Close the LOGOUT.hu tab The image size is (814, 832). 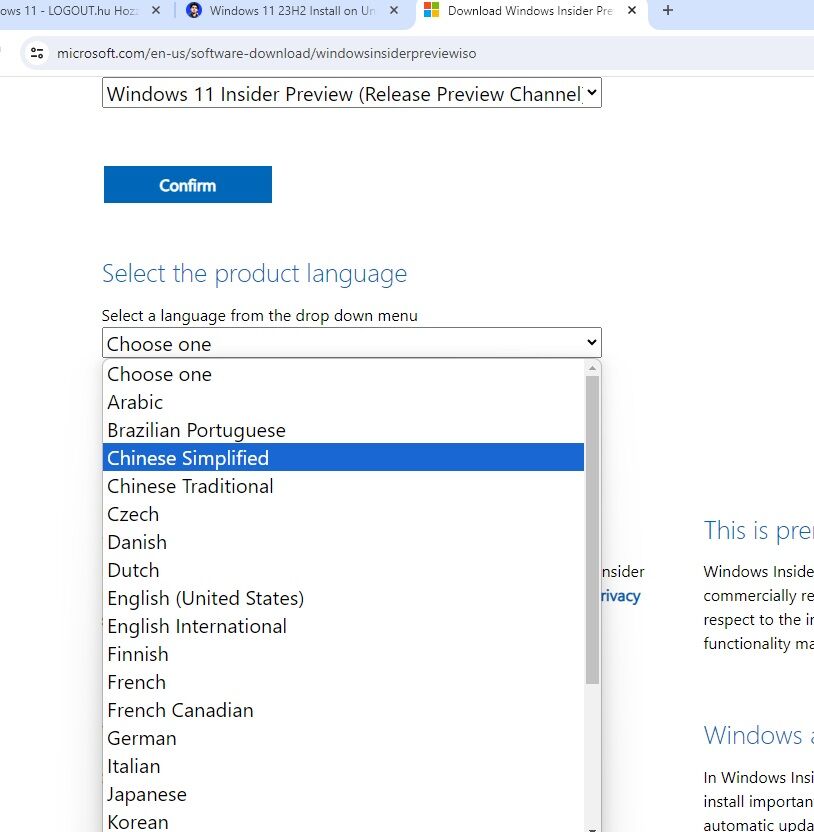coord(155,11)
